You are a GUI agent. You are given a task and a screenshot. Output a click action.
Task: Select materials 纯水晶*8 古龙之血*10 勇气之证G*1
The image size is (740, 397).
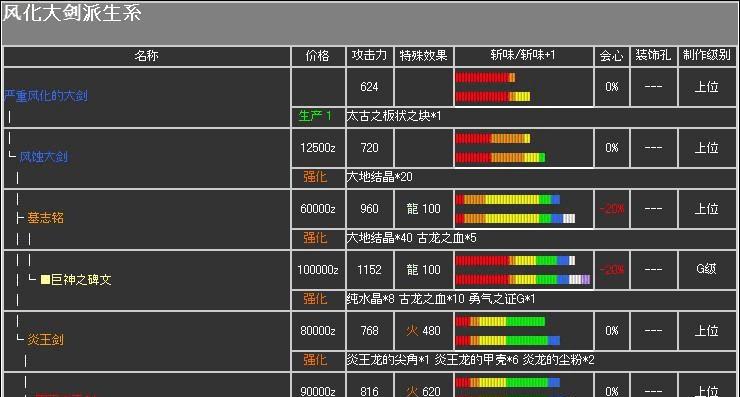441,298
